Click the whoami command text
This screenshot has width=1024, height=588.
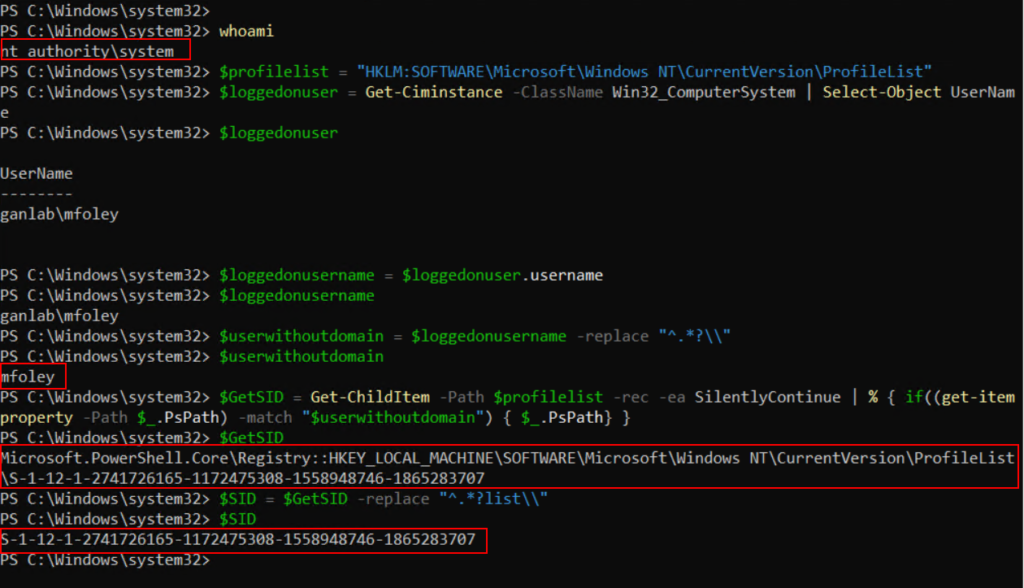[x=246, y=31]
